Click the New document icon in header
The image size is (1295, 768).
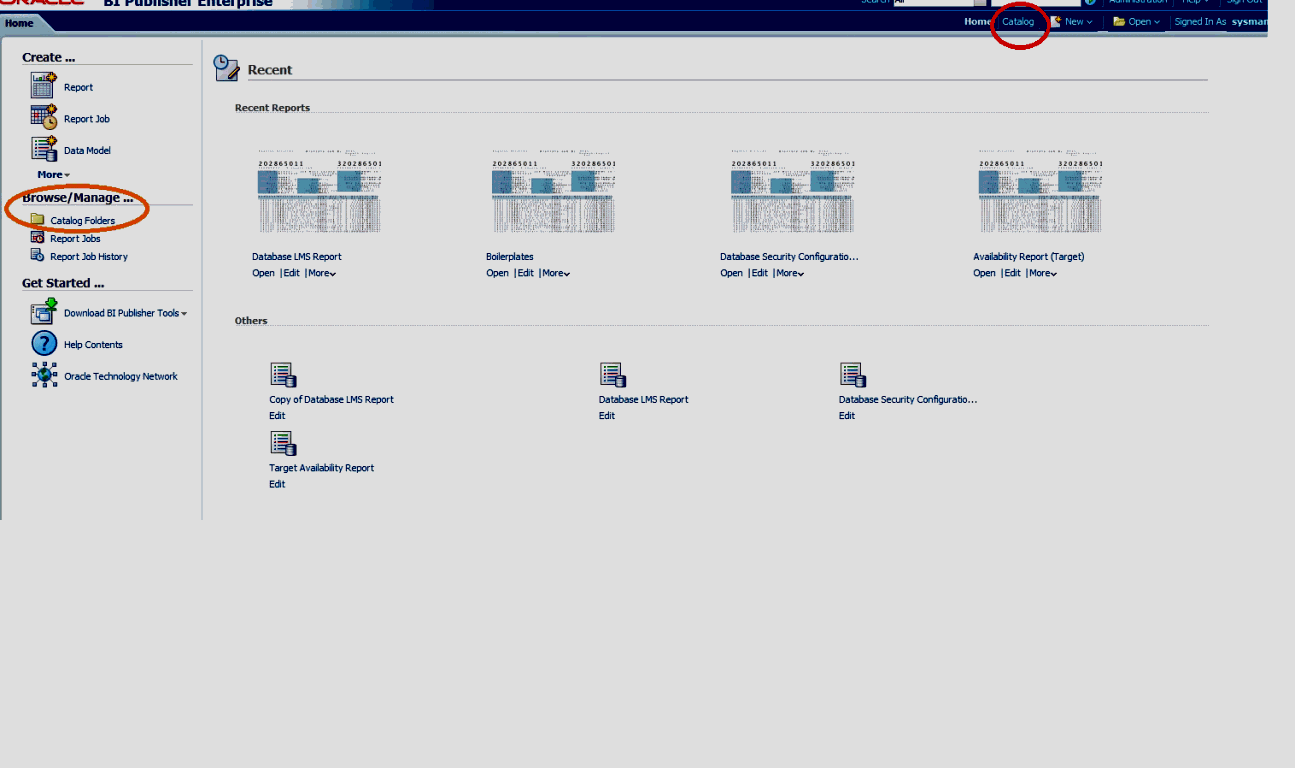pos(1055,21)
